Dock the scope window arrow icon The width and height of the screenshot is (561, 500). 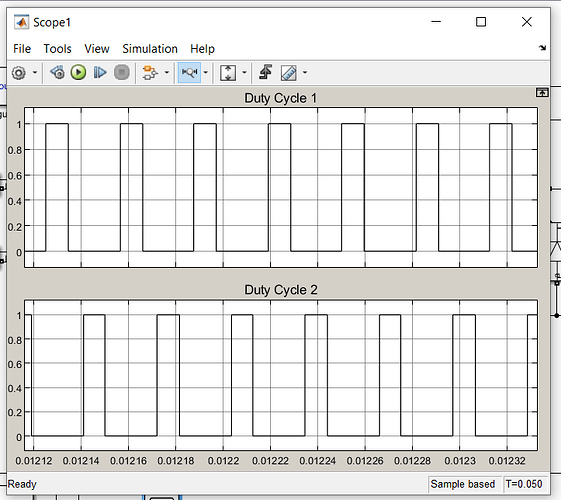click(x=542, y=48)
